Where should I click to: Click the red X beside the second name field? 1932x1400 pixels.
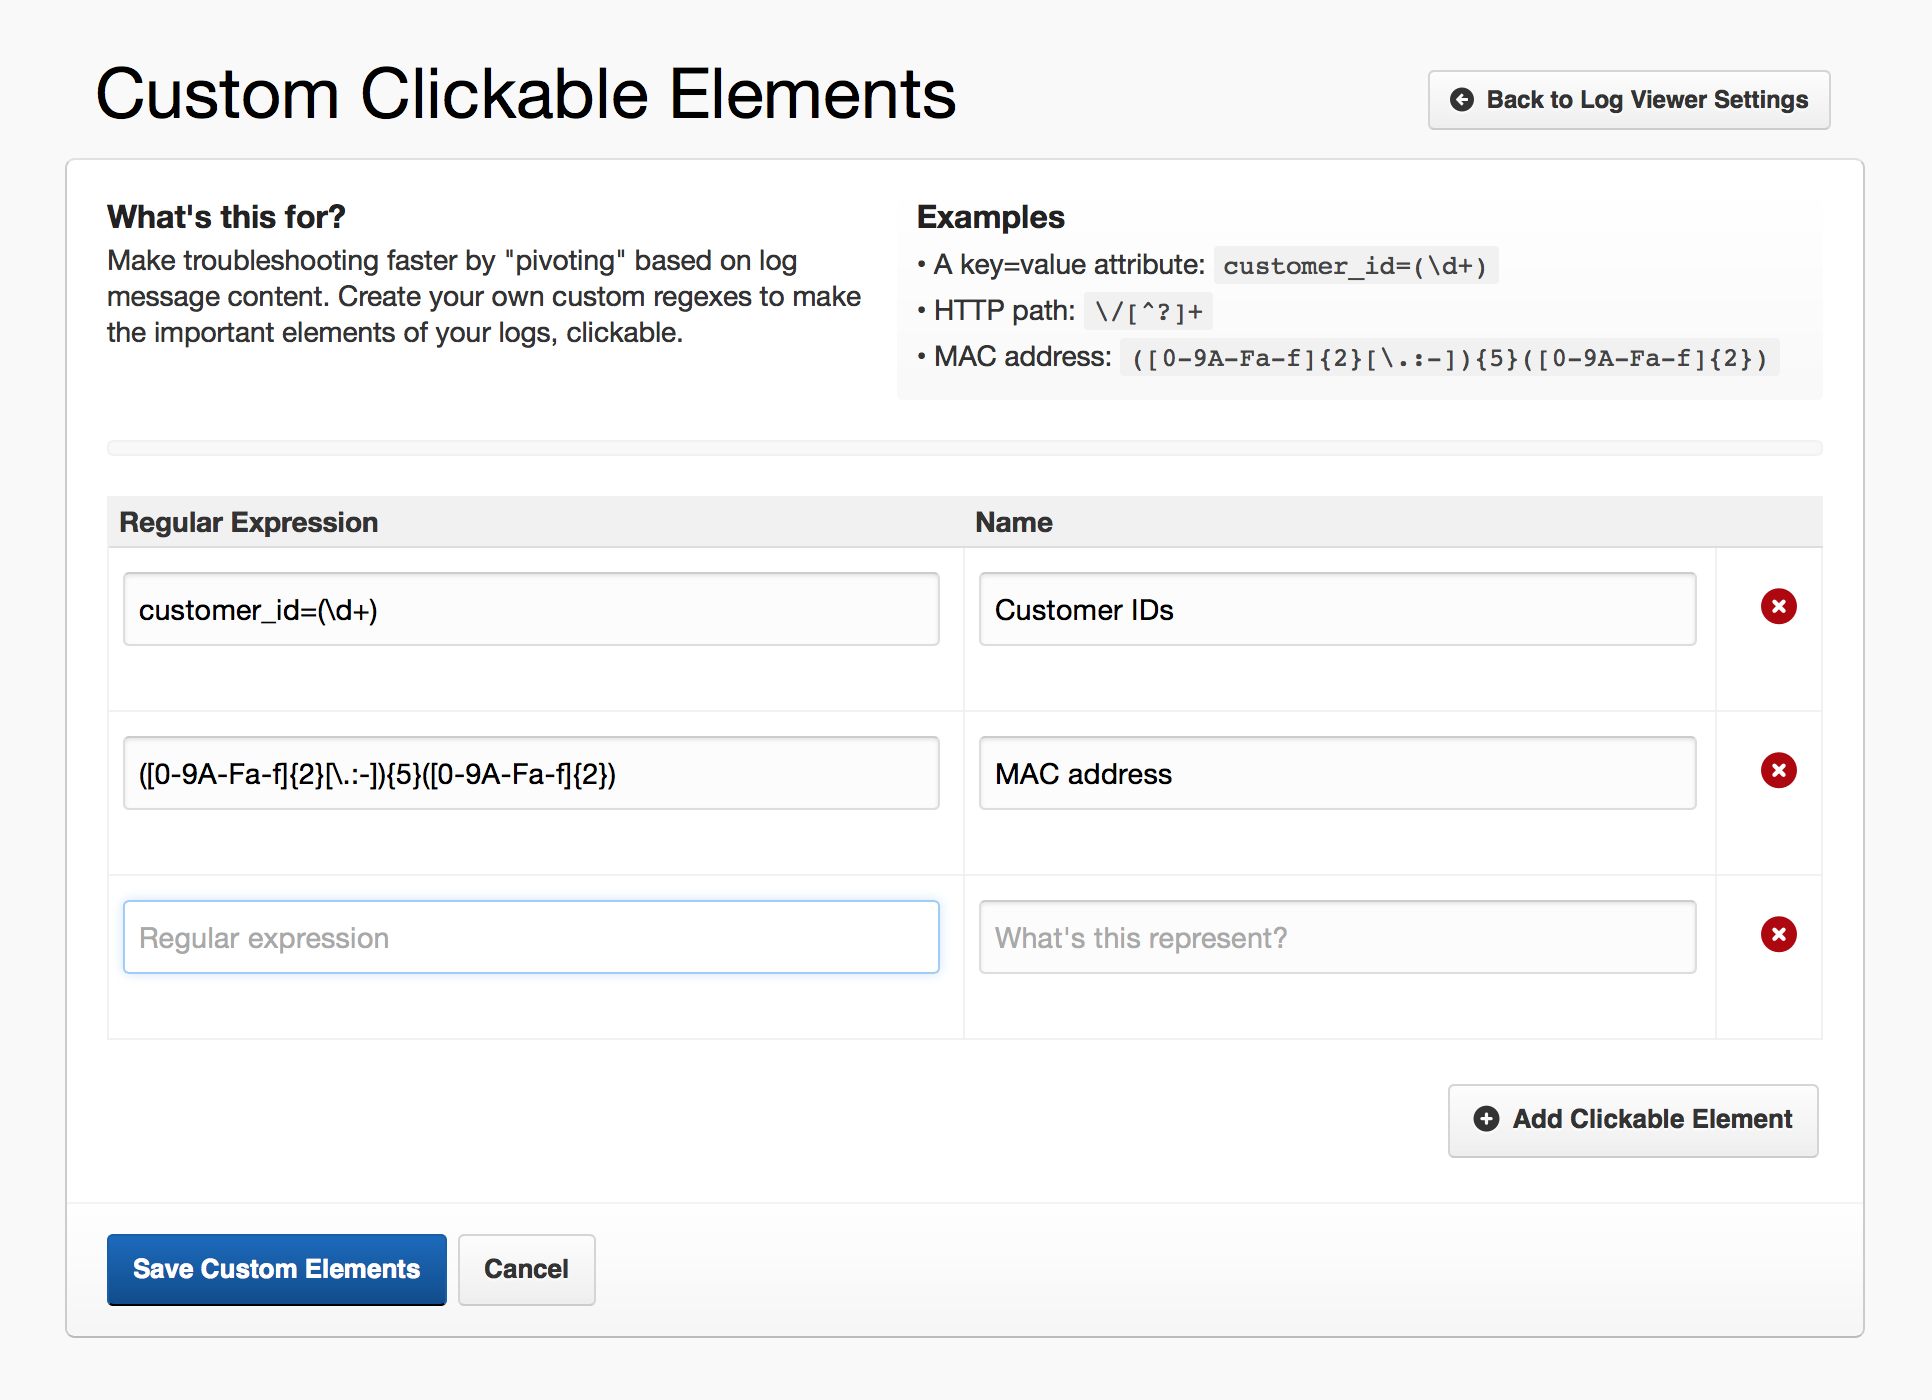pyautogui.click(x=1779, y=770)
